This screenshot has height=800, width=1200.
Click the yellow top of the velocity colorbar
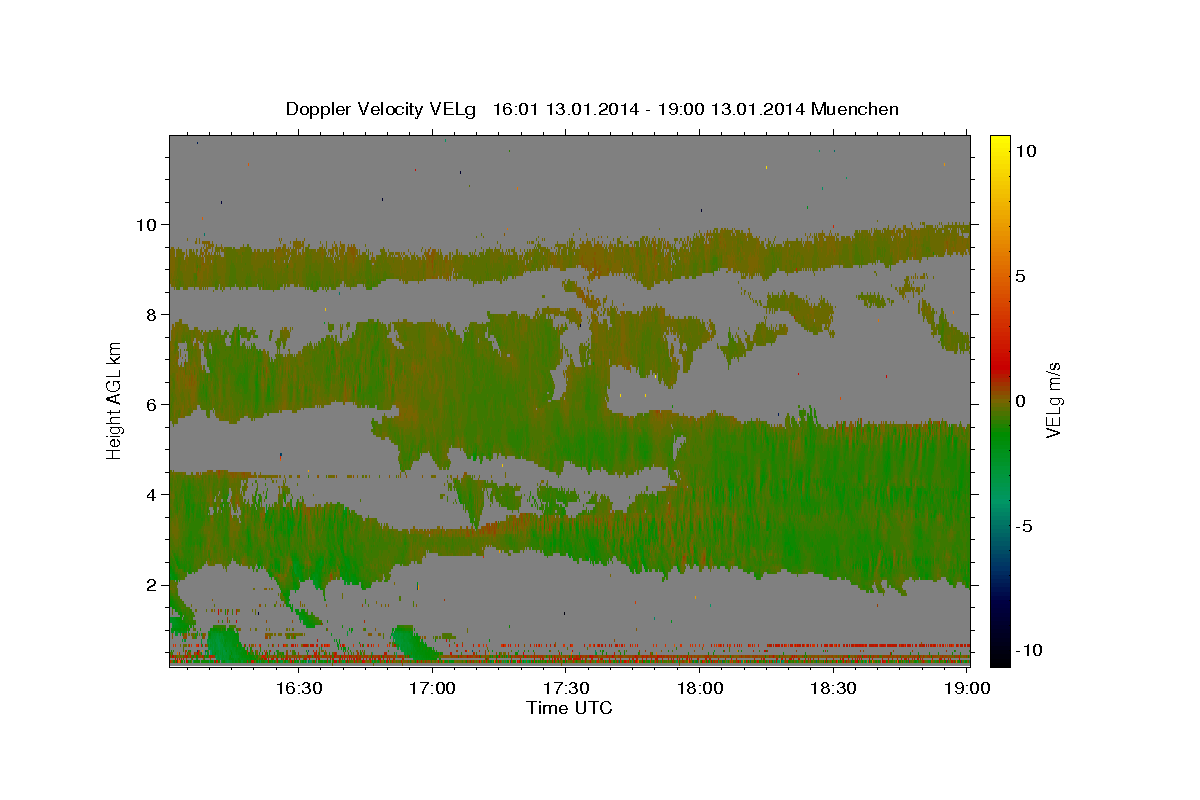click(999, 145)
